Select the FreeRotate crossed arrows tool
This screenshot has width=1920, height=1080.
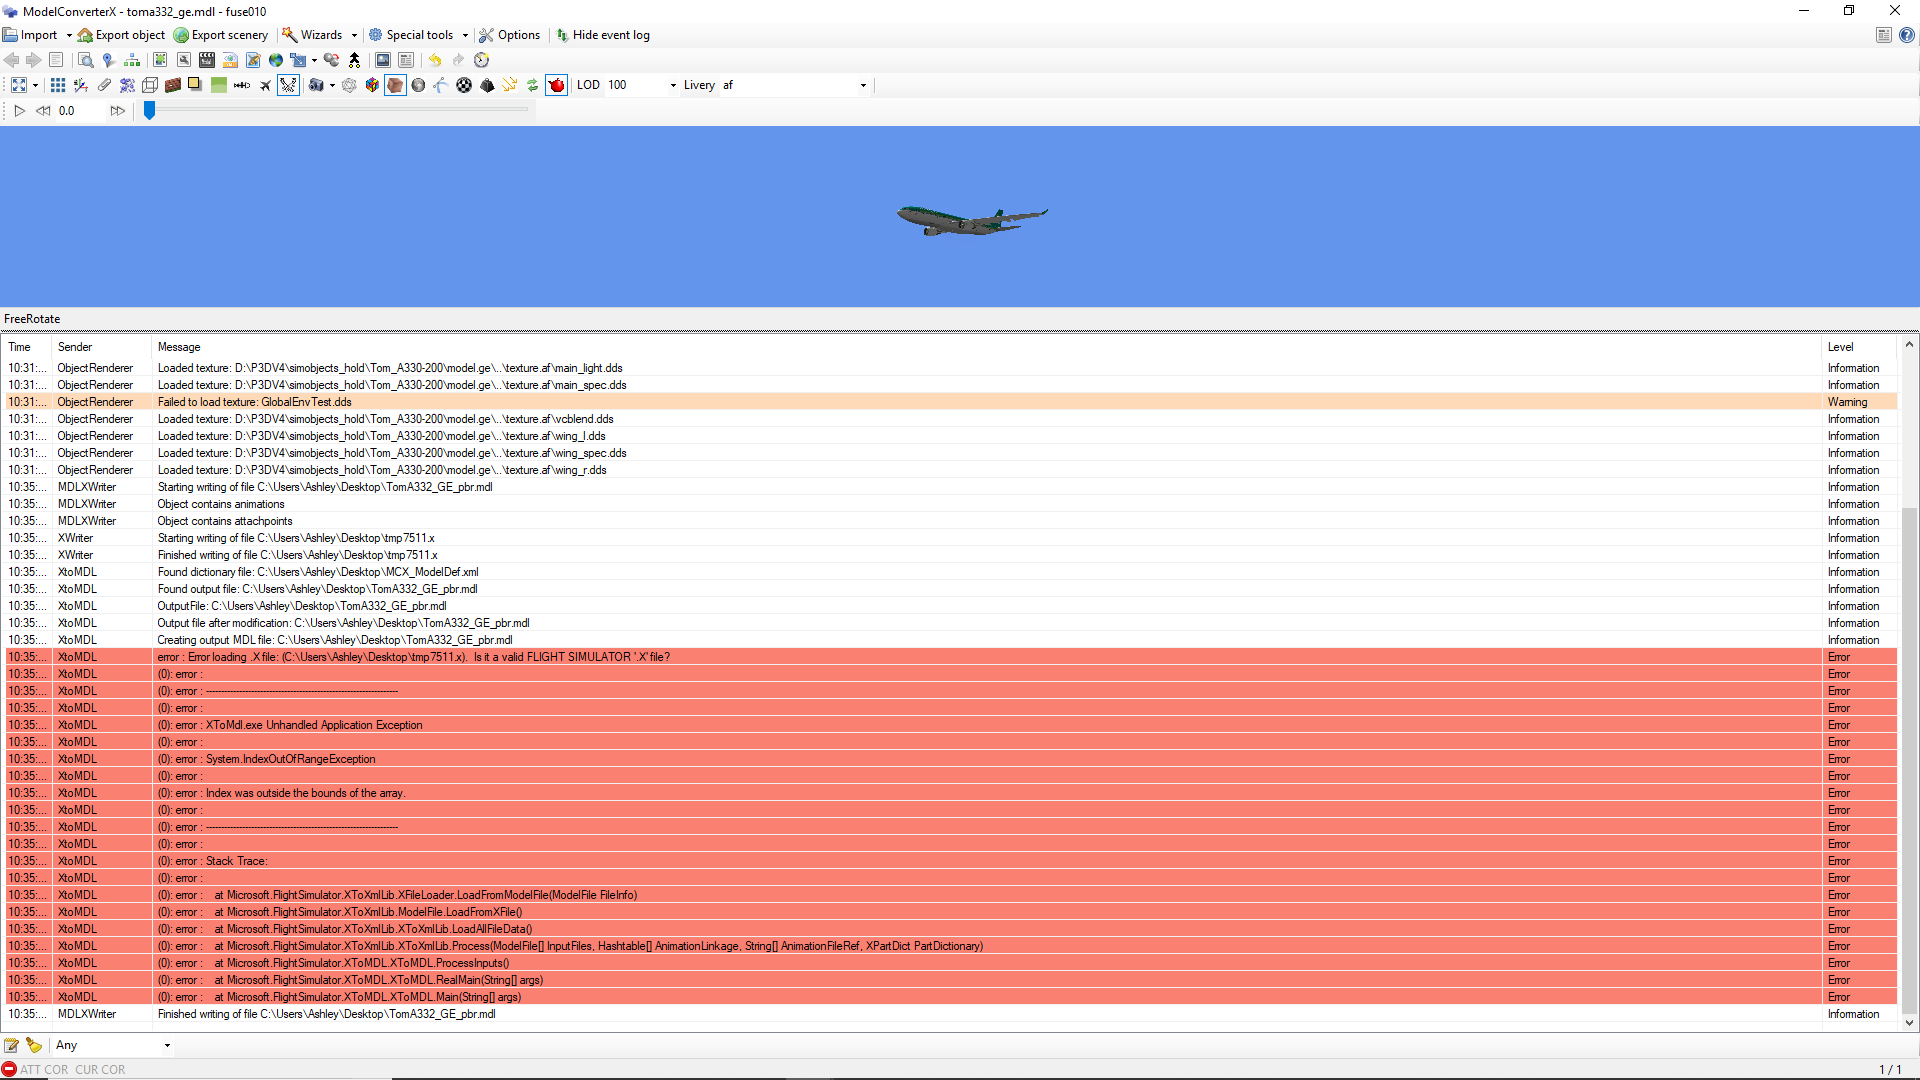(x=288, y=86)
